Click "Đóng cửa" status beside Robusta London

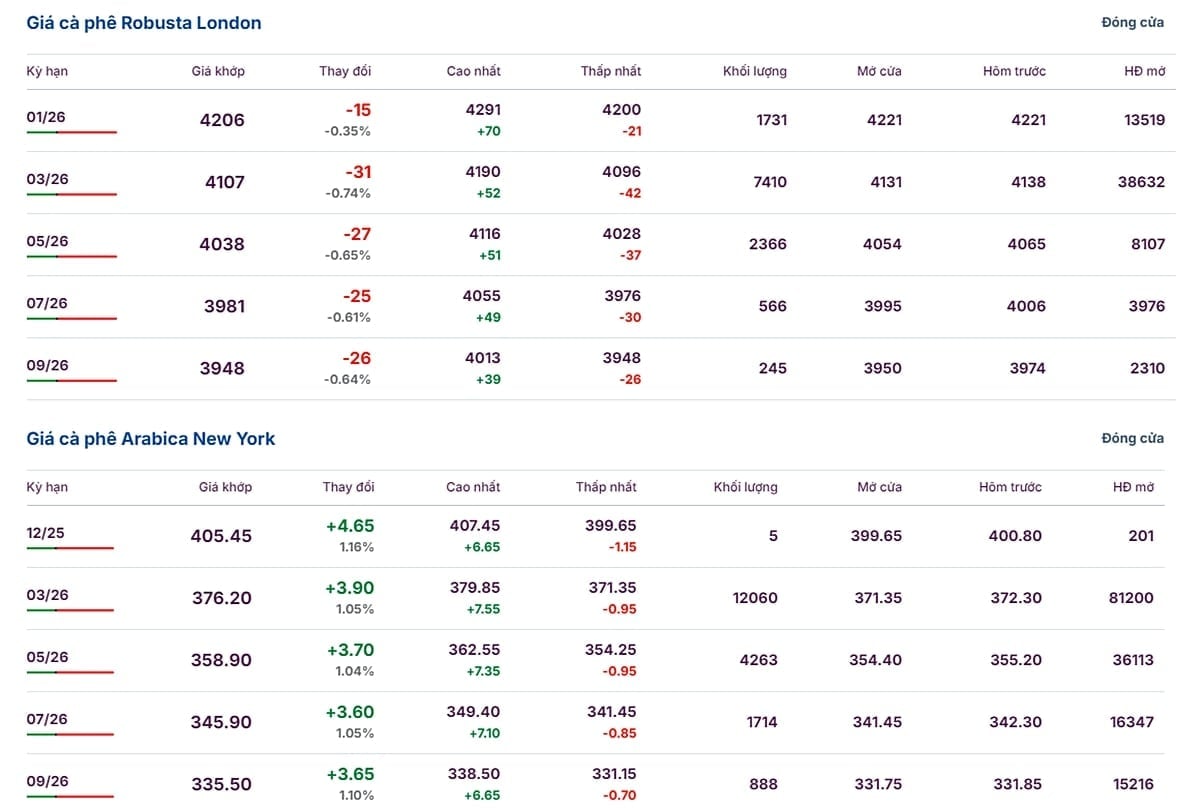point(1132,23)
